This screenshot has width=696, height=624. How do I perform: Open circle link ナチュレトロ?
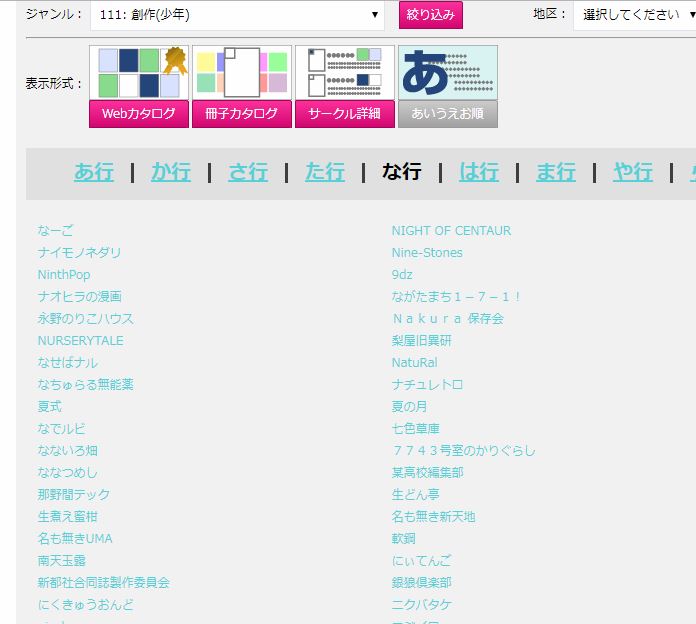tap(427, 385)
